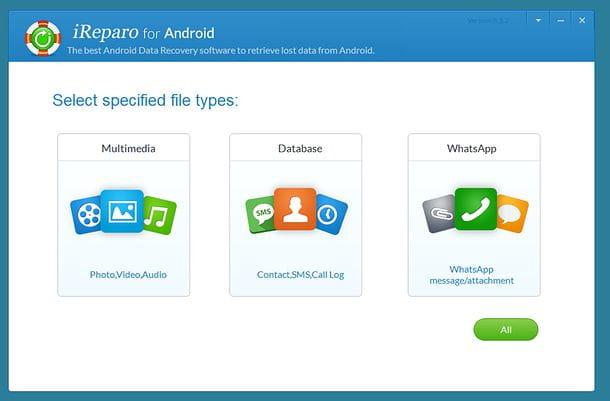Click the version number in title bar
This screenshot has height=401, width=610.
(x=488, y=20)
